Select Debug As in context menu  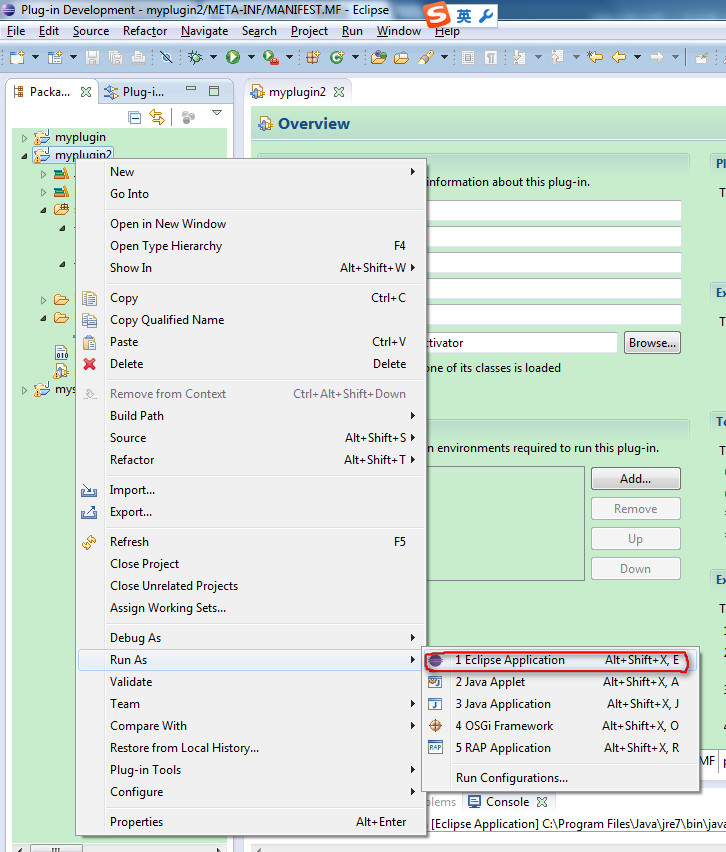tap(249, 638)
